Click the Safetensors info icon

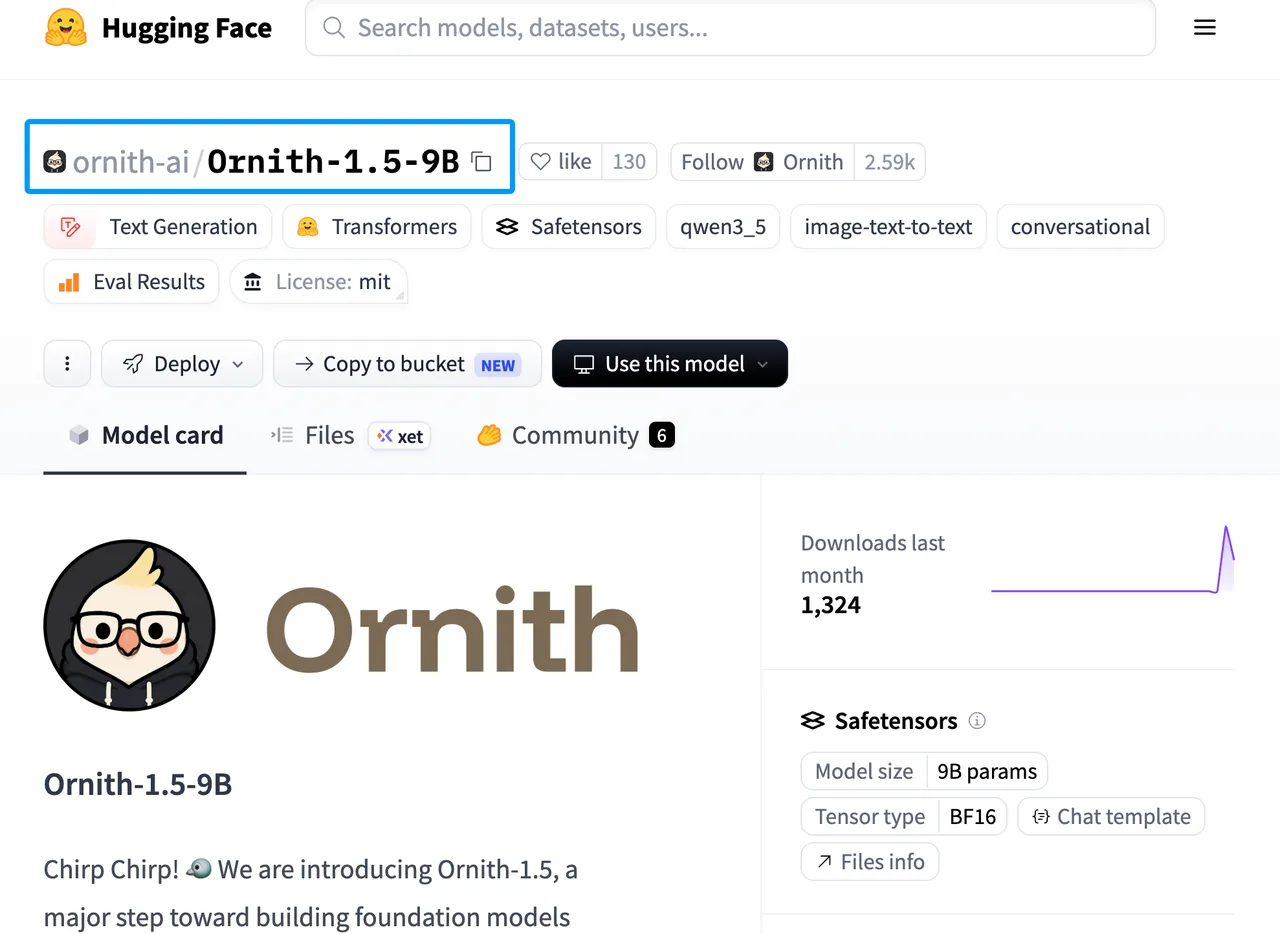[978, 720]
